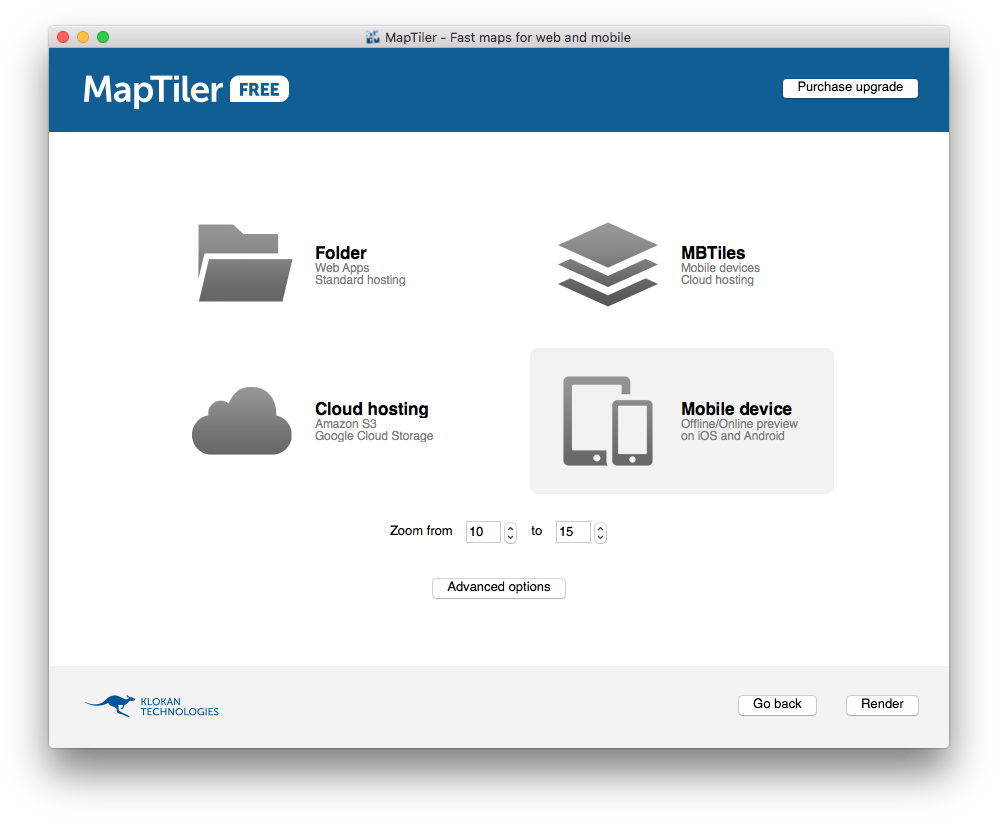Increase the zoom 'to' value
Viewport: 997px width, 821px height.
click(x=600, y=527)
